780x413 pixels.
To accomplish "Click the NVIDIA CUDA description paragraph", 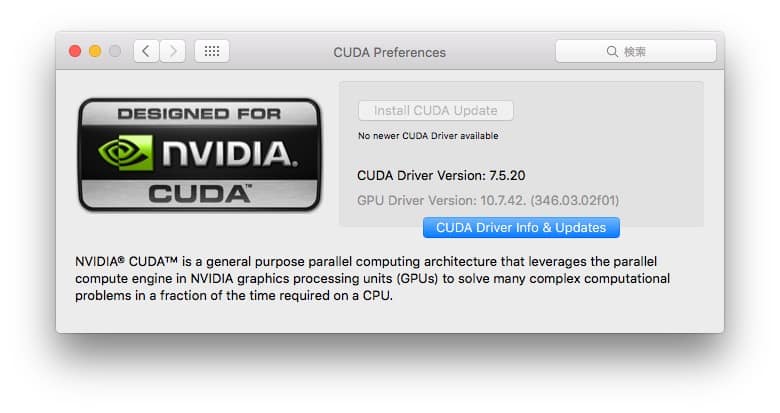I will pyautogui.click(x=372, y=277).
